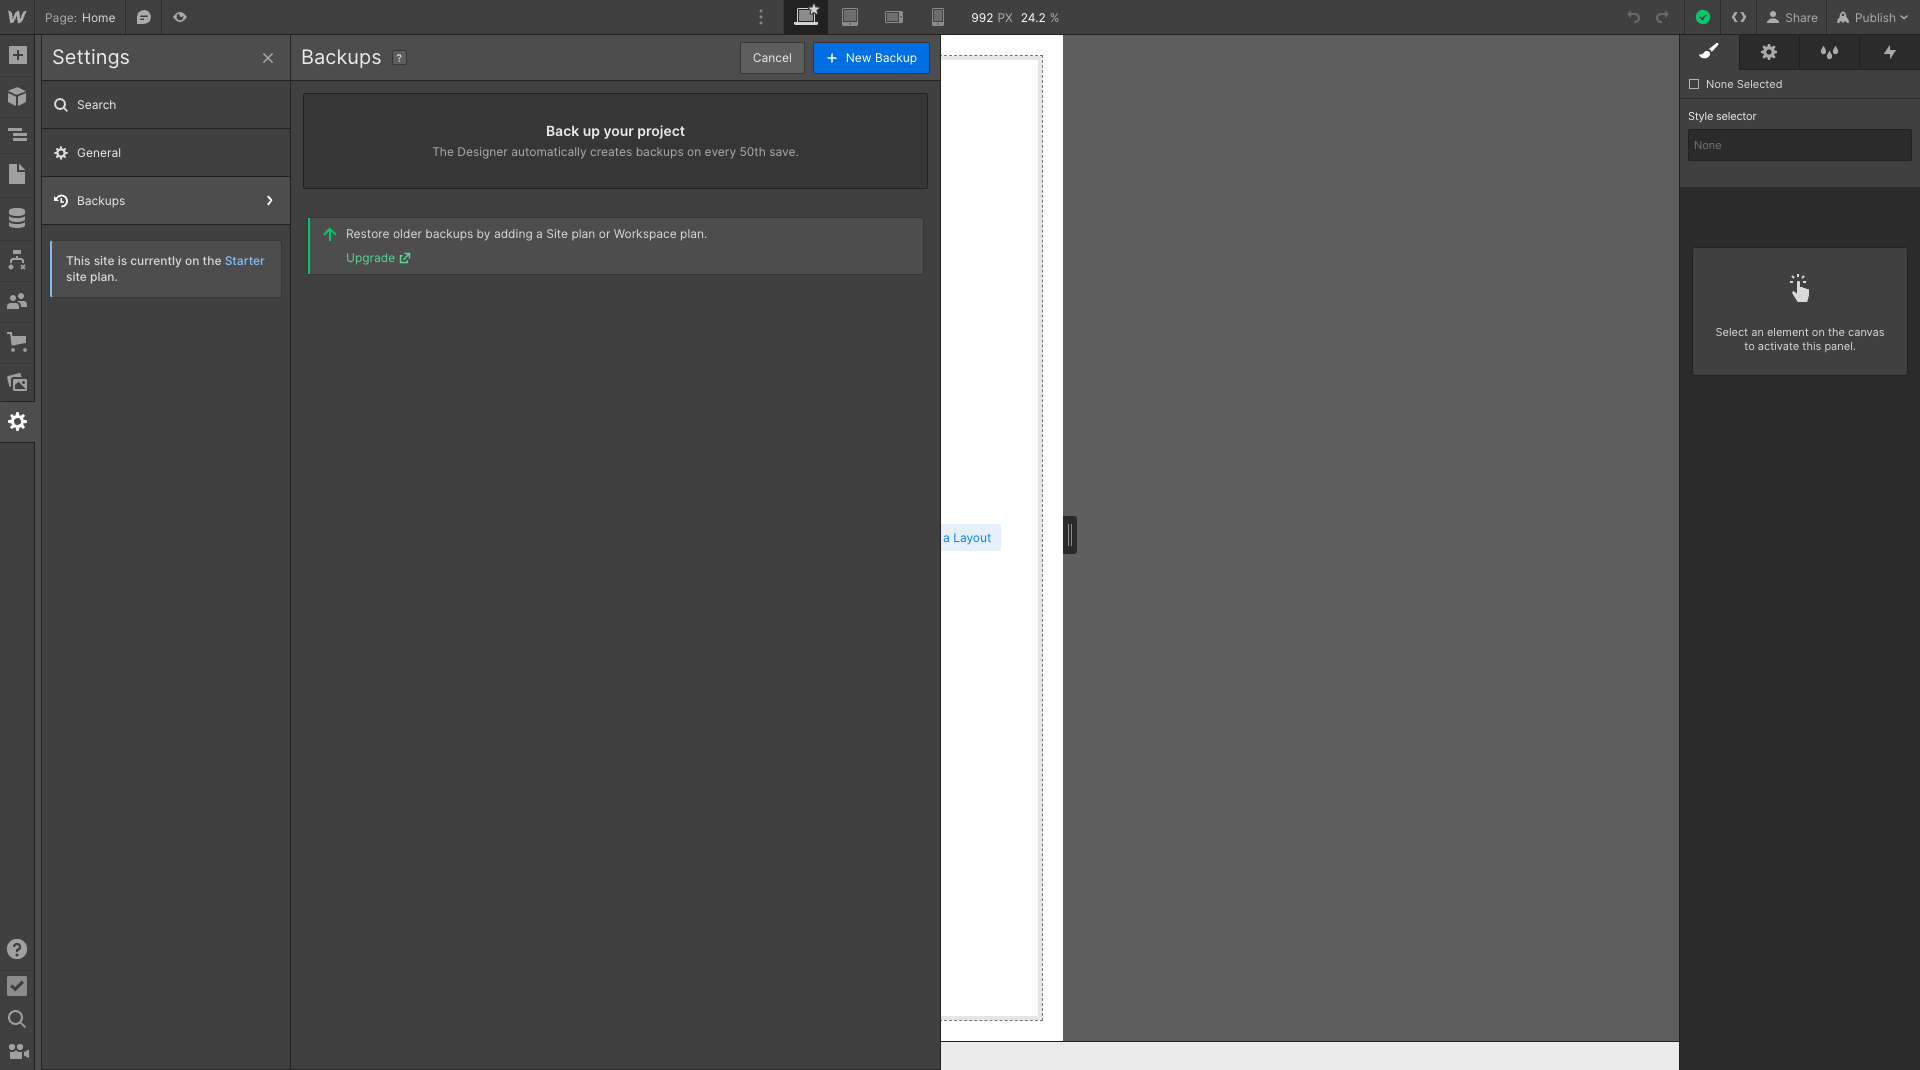Image resolution: width=1920 pixels, height=1070 pixels.
Task: Click the Settings gear in left sidebar
Action: [17, 421]
